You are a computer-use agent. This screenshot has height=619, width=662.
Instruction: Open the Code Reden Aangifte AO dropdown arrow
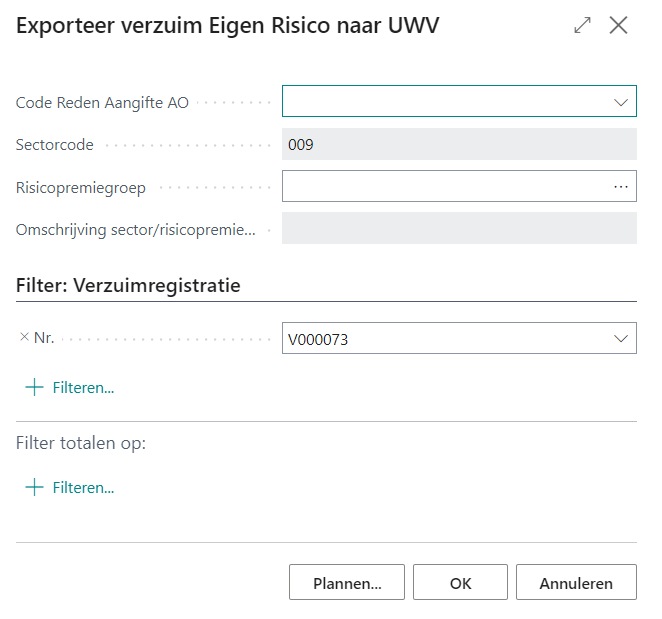point(620,102)
